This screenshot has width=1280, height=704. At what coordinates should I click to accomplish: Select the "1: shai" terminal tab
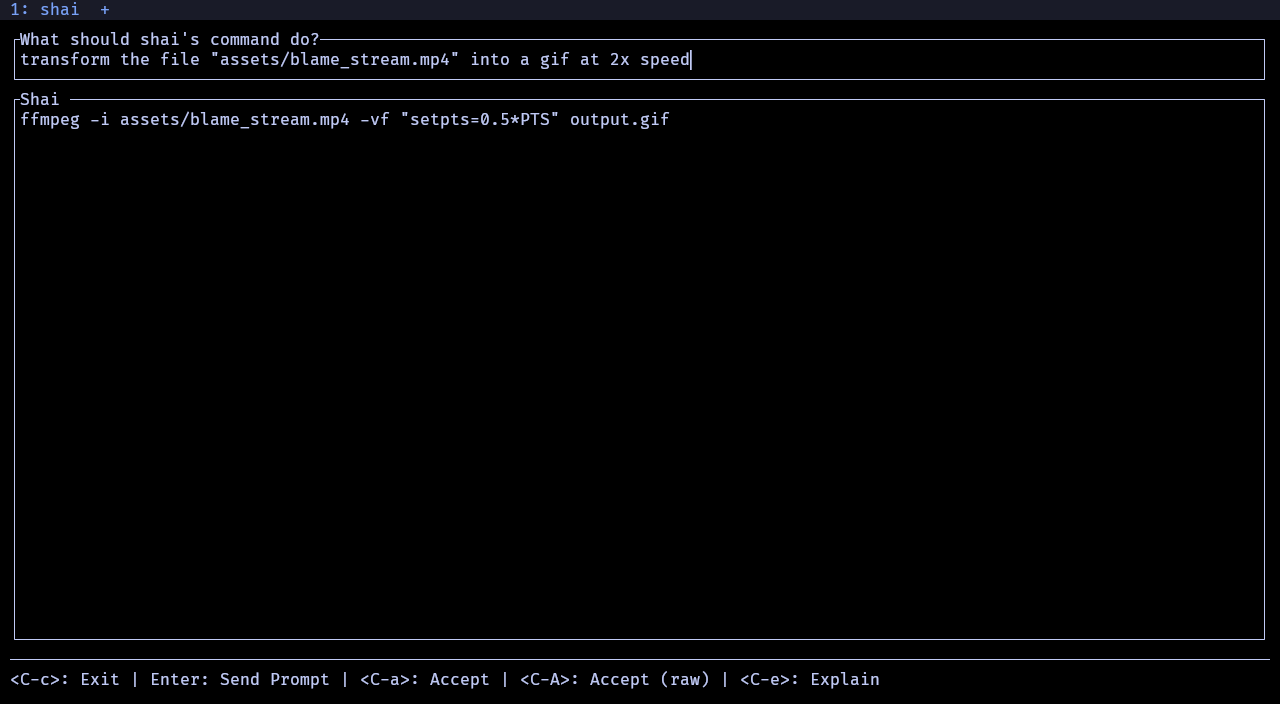pos(45,10)
